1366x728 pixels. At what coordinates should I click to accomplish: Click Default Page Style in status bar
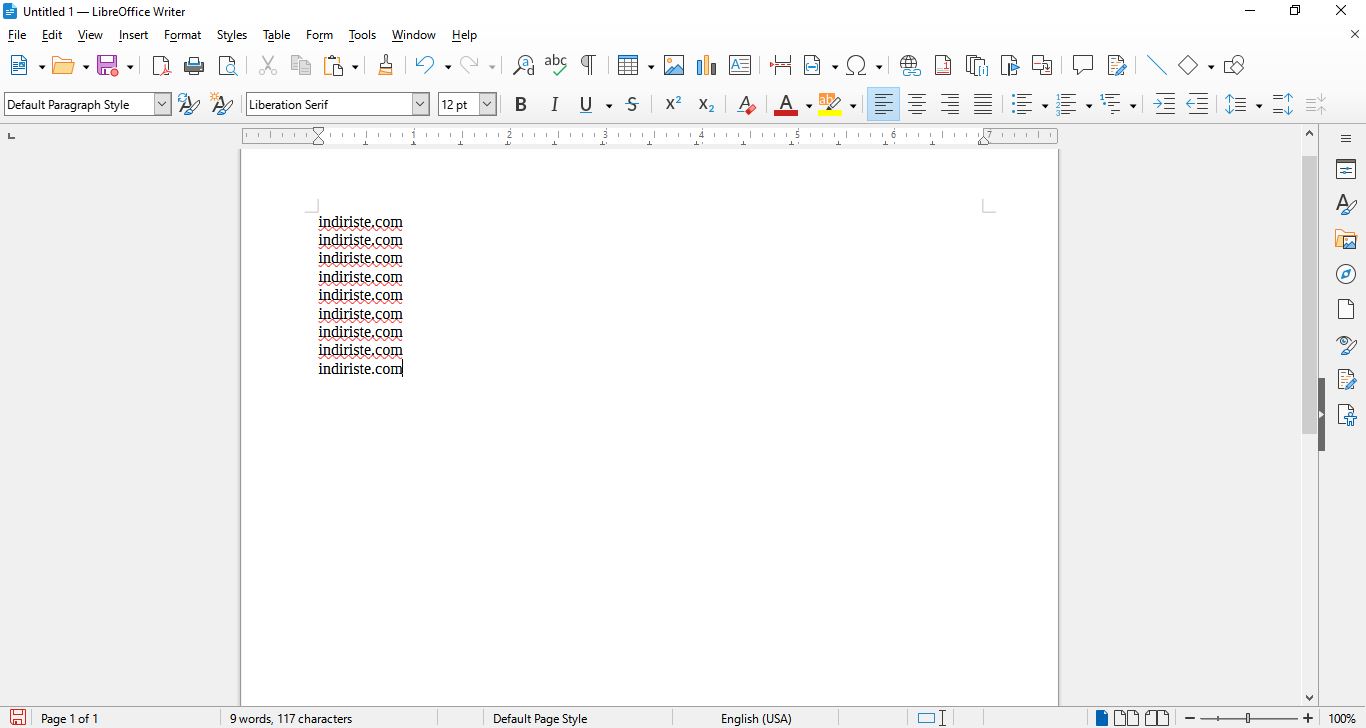coord(540,718)
